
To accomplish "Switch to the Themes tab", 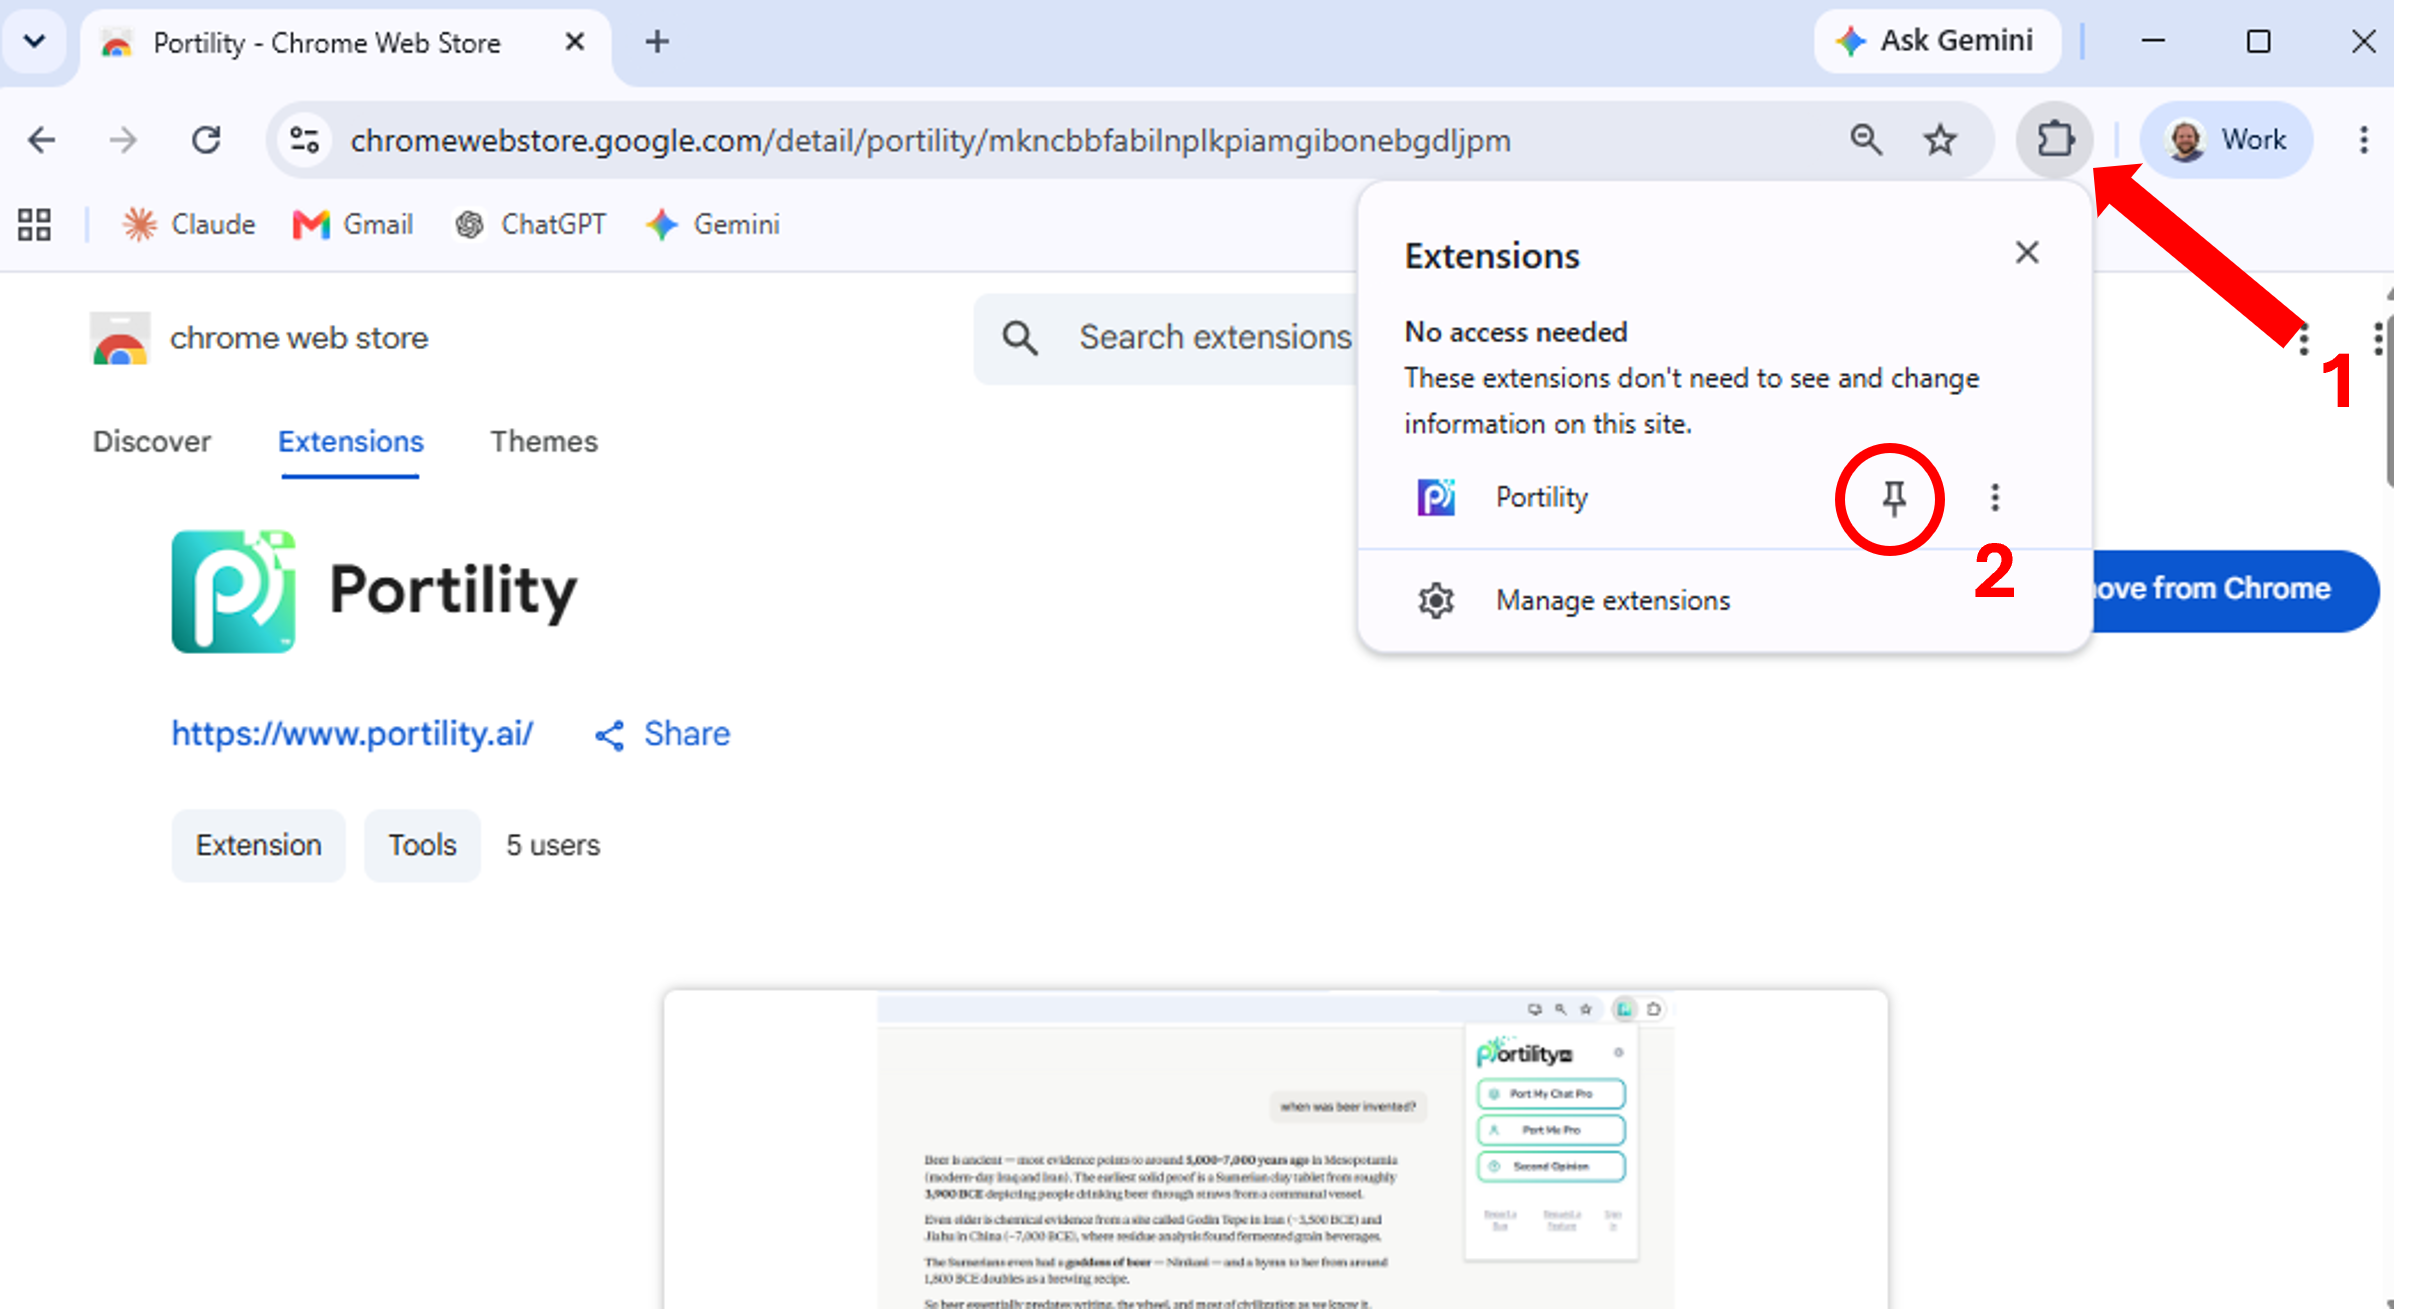I will [x=544, y=442].
